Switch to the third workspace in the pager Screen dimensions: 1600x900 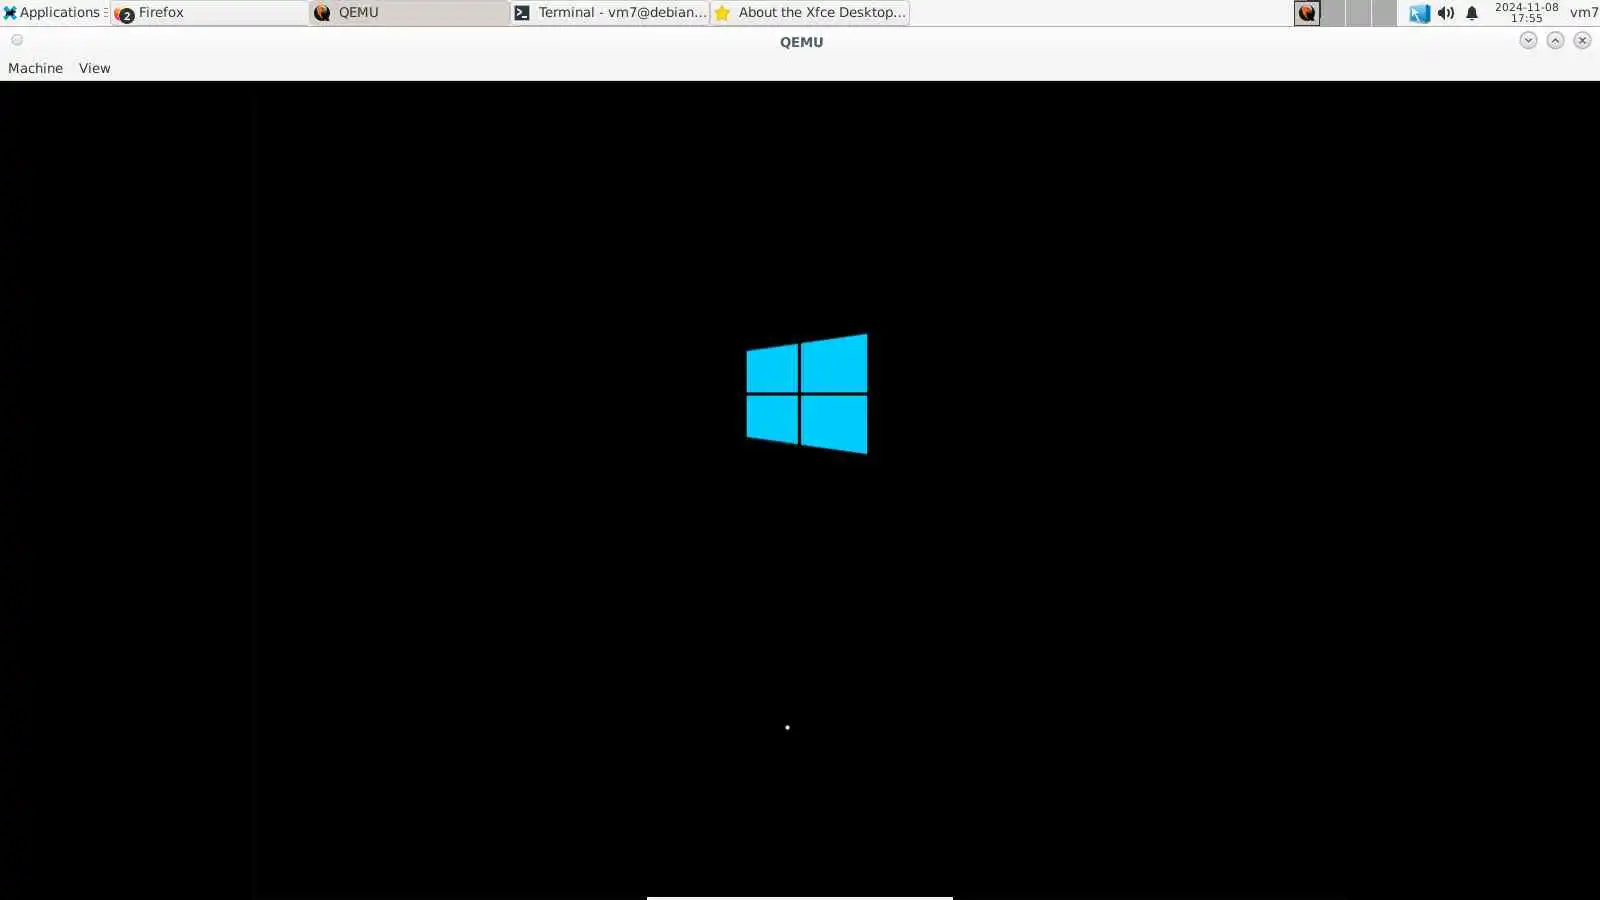[1358, 13]
